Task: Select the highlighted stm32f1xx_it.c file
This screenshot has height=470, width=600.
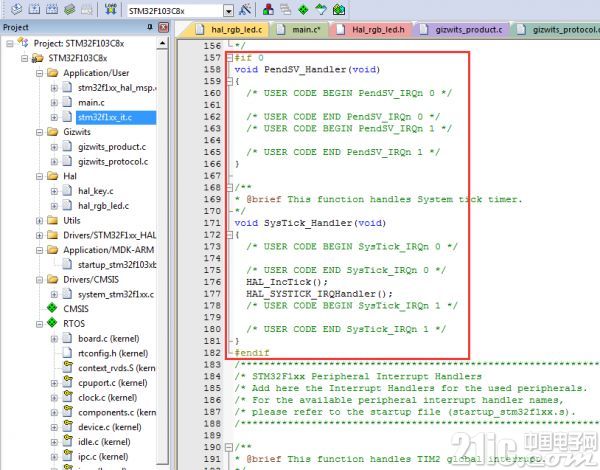Action: 116,118
